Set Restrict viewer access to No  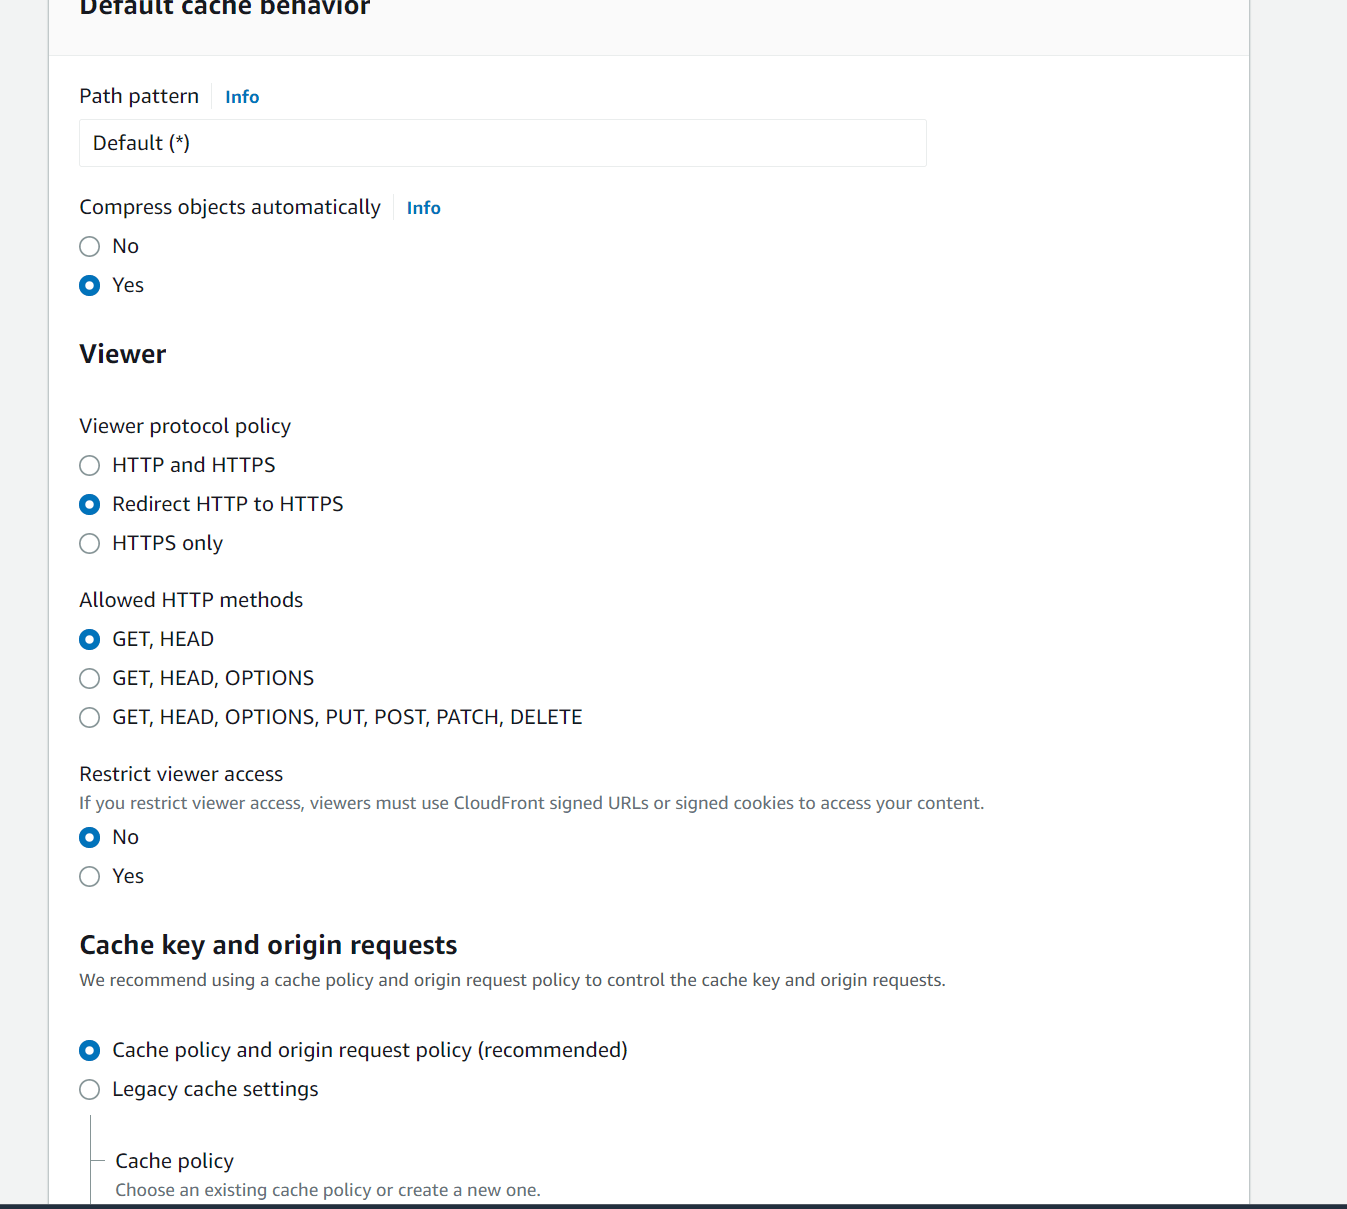pos(89,837)
